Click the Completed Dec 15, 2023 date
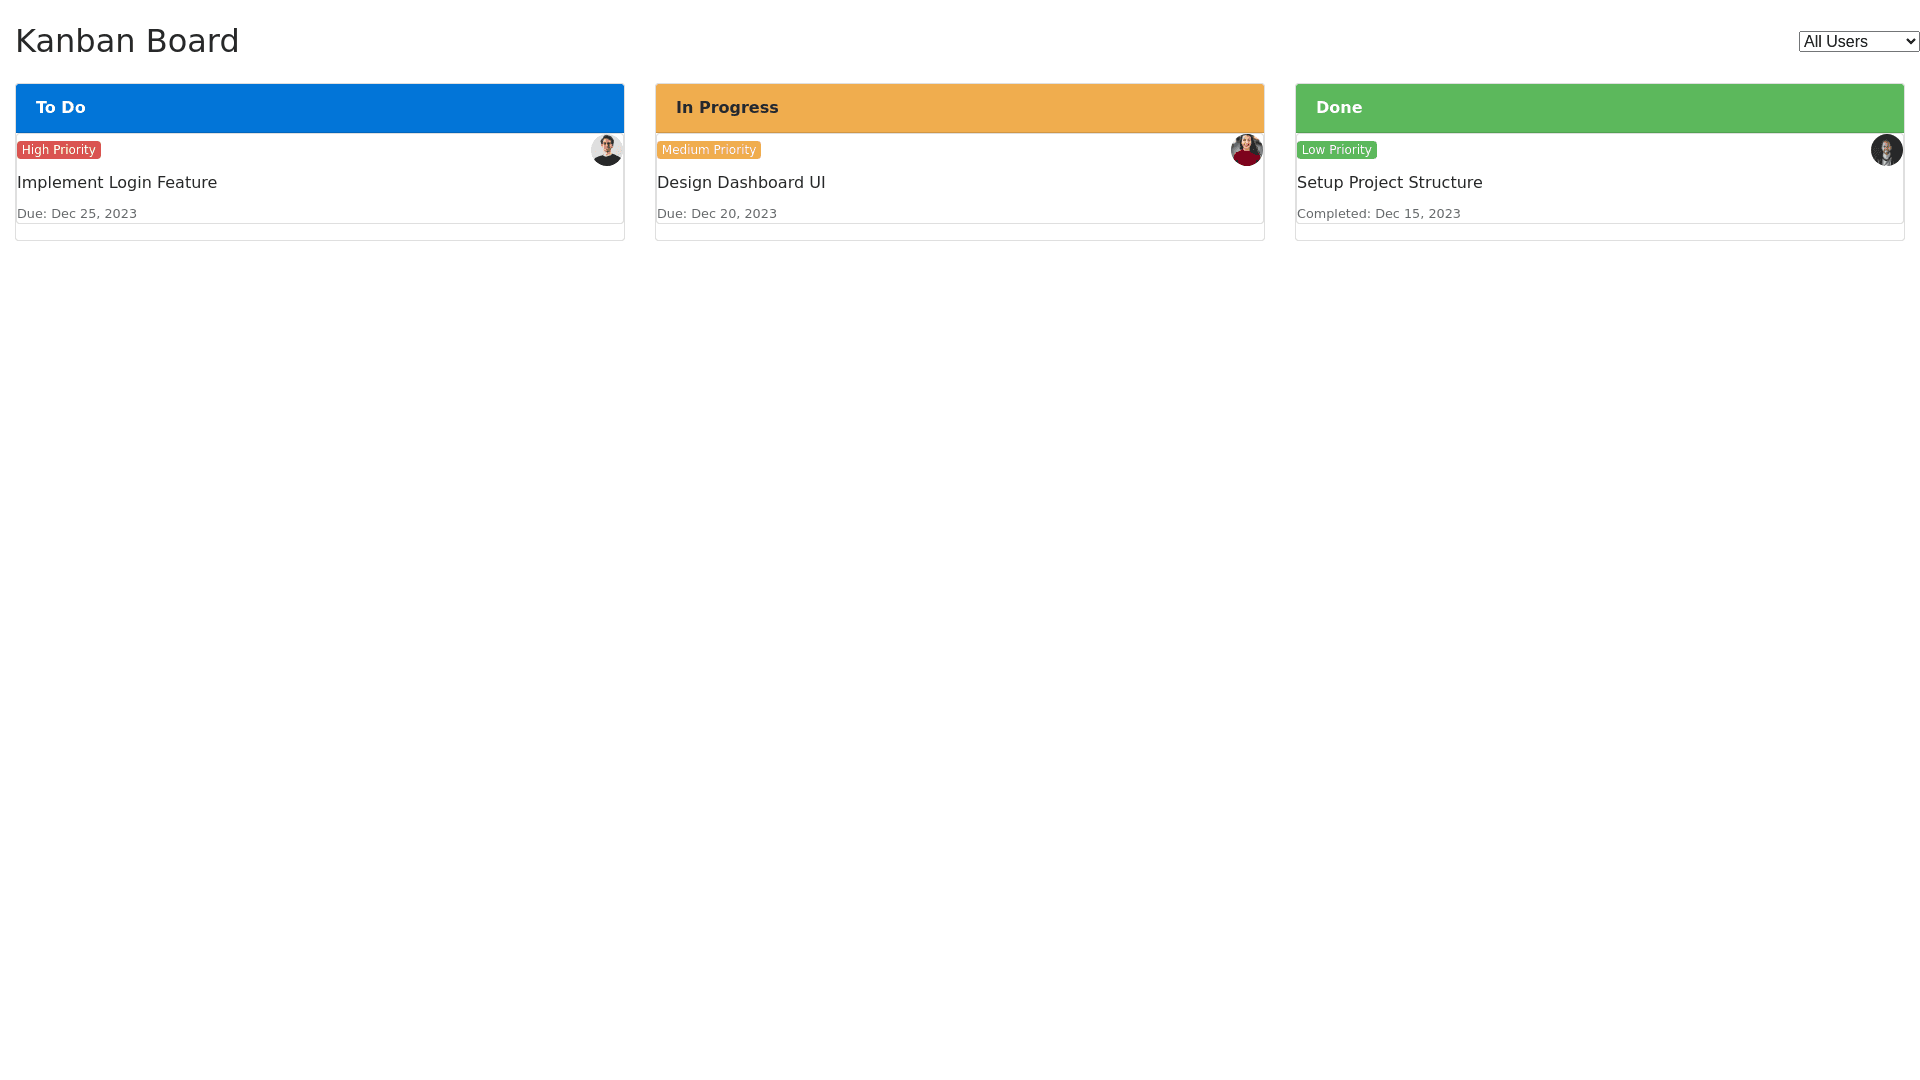This screenshot has height=1080, width=1920. coord(1378,213)
